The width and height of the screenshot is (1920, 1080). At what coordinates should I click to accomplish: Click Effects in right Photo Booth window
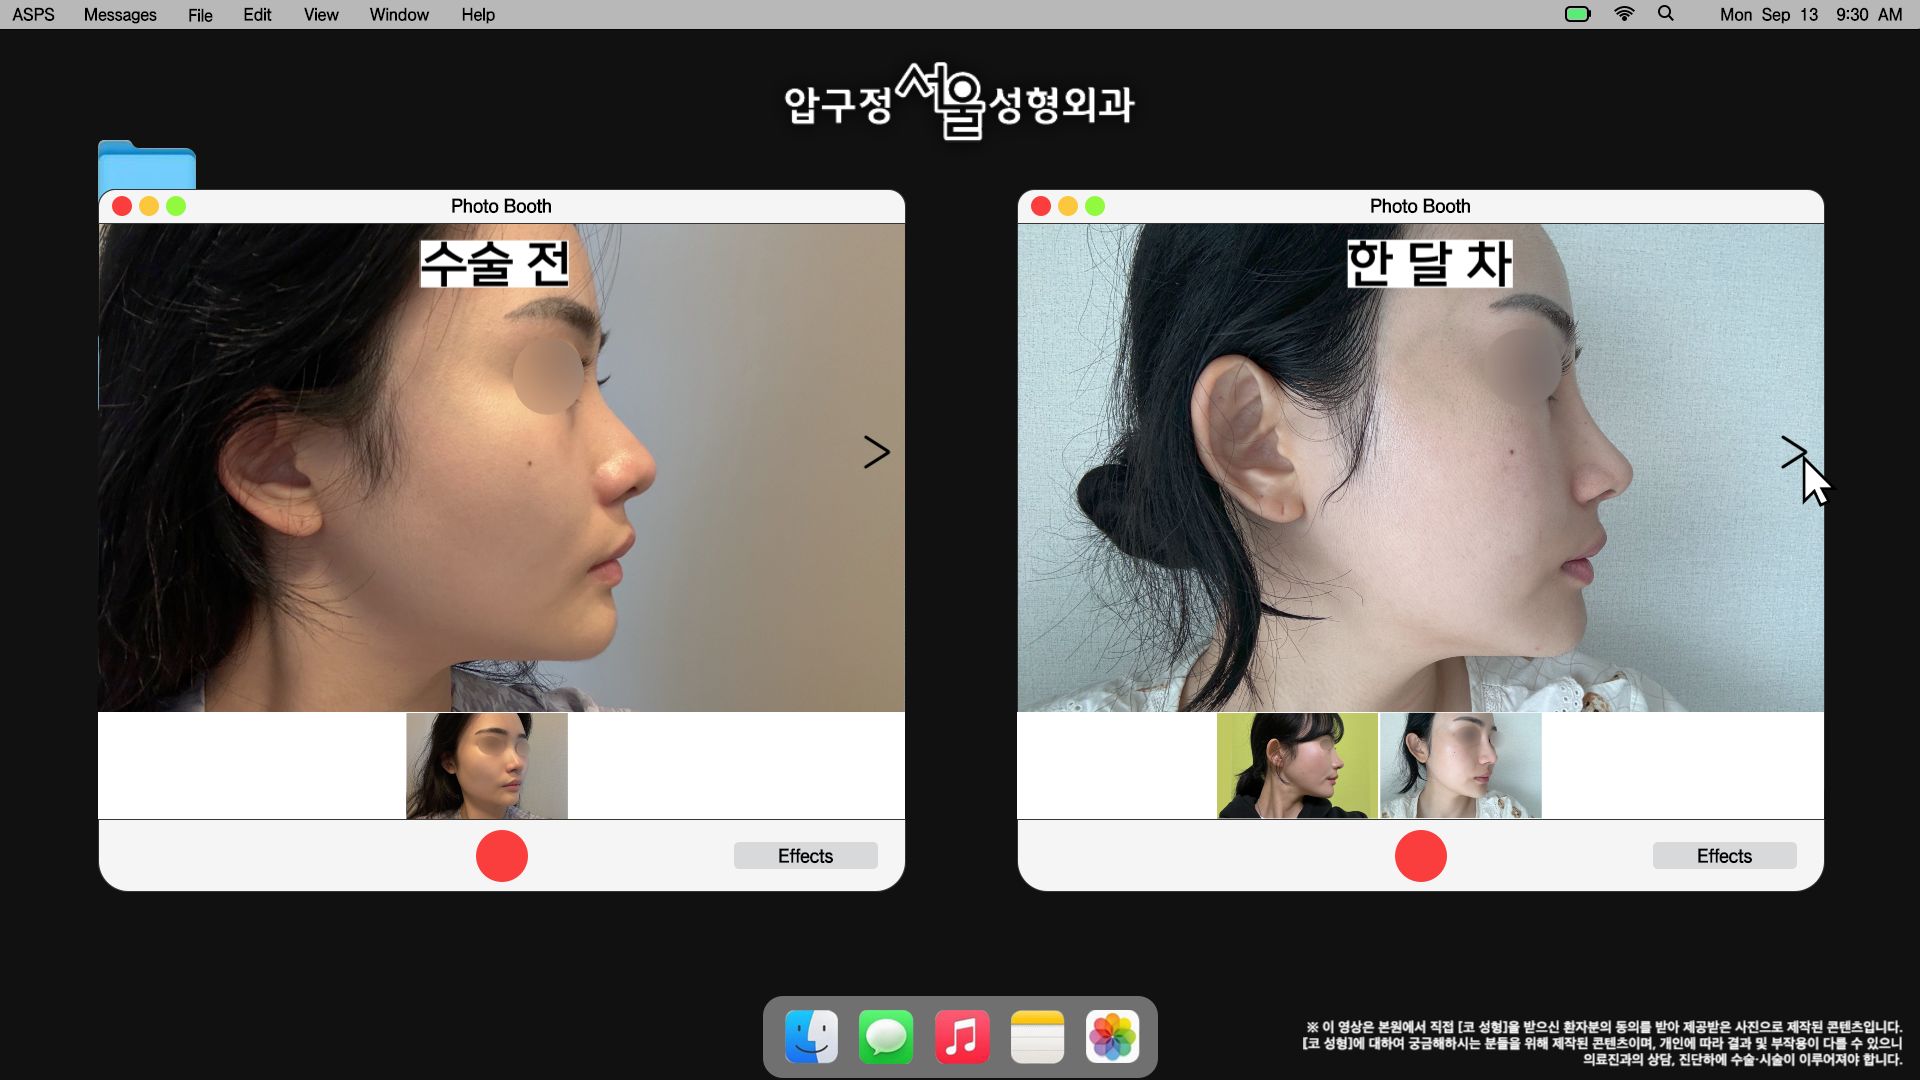pyautogui.click(x=1724, y=856)
